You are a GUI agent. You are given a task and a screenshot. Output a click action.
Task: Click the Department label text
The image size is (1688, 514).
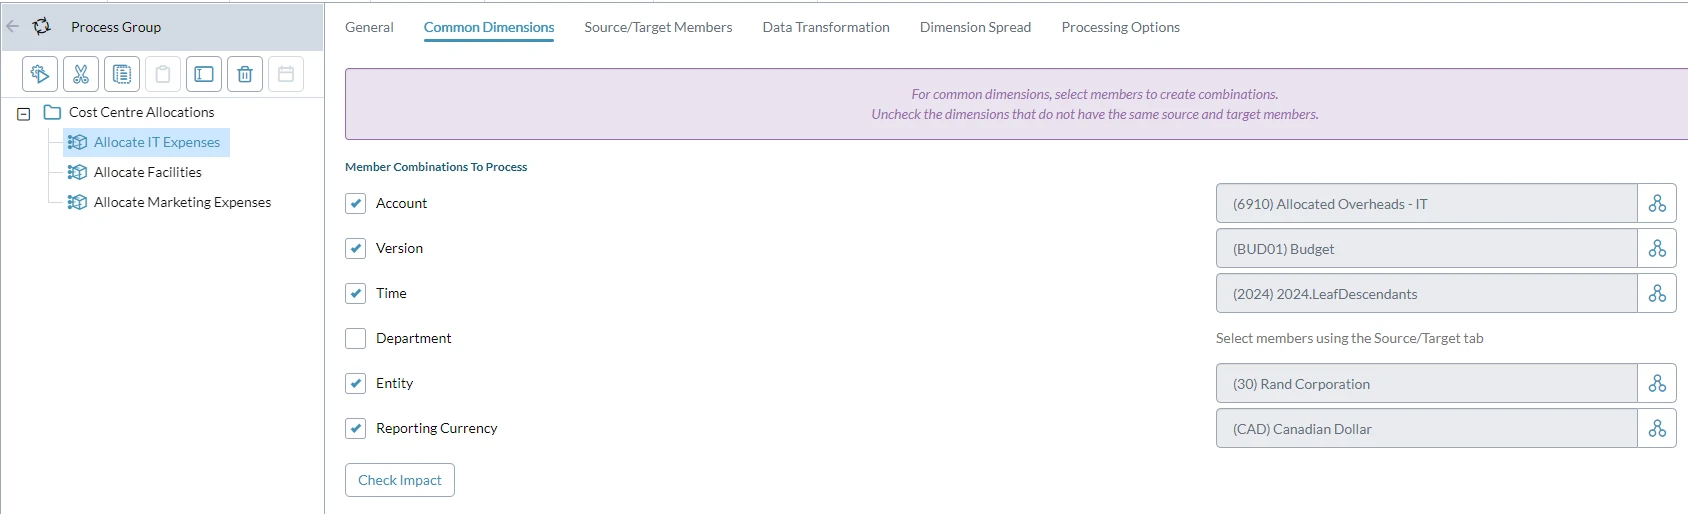pyautogui.click(x=413, y=338)
